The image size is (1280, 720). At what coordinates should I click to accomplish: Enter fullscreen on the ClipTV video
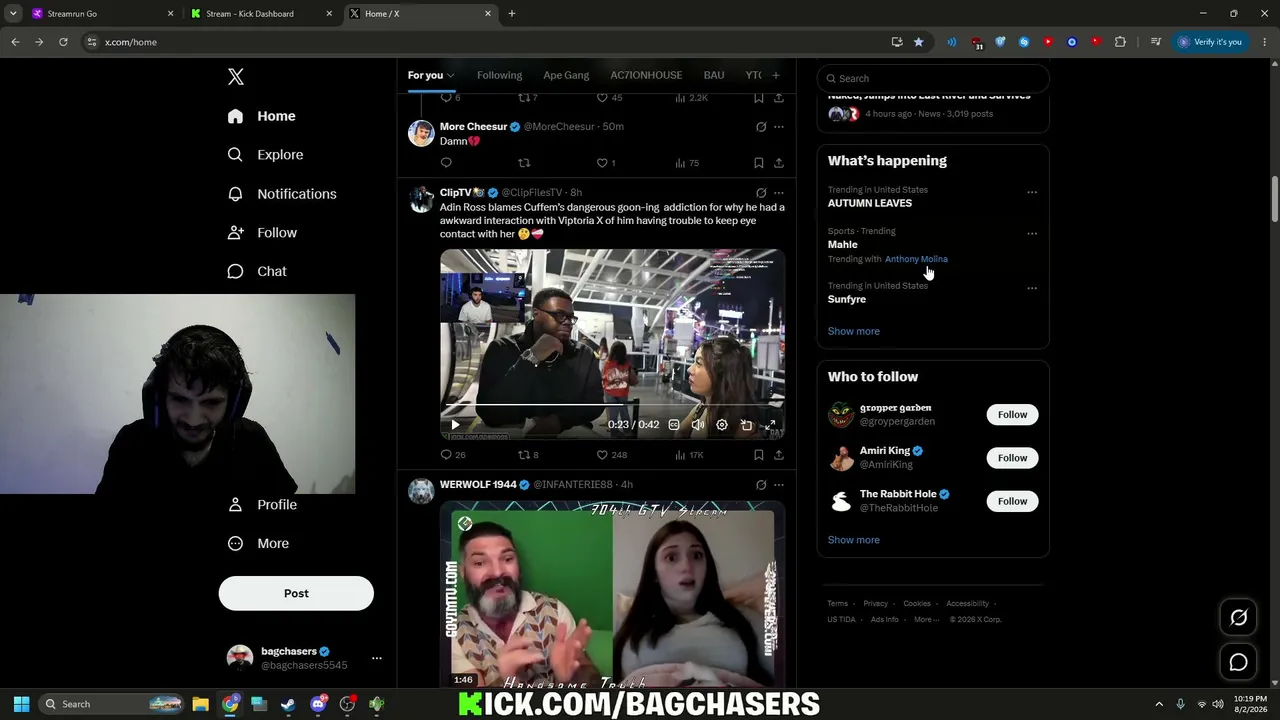click(770, 425)
